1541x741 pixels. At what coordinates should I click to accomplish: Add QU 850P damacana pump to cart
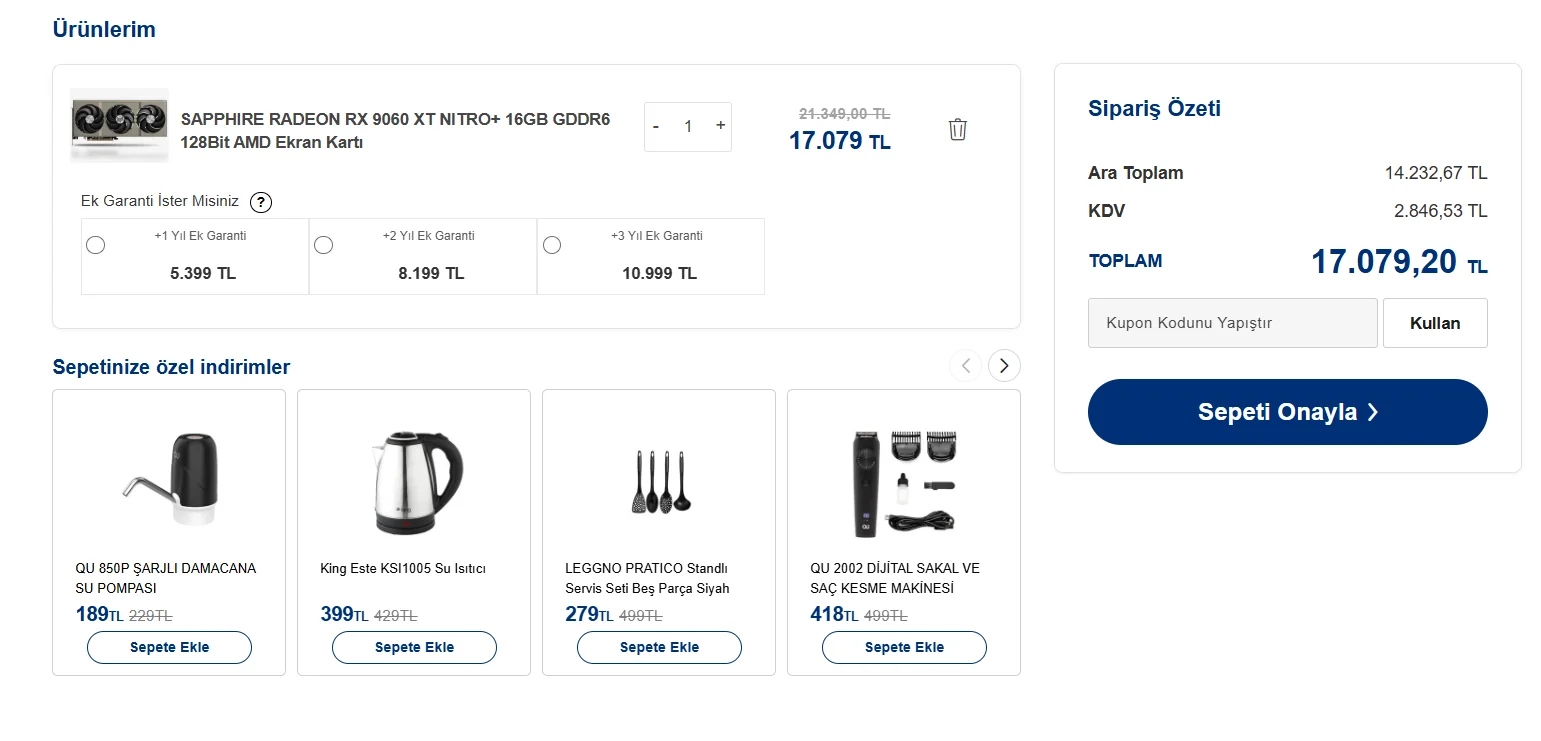point(169,647)
